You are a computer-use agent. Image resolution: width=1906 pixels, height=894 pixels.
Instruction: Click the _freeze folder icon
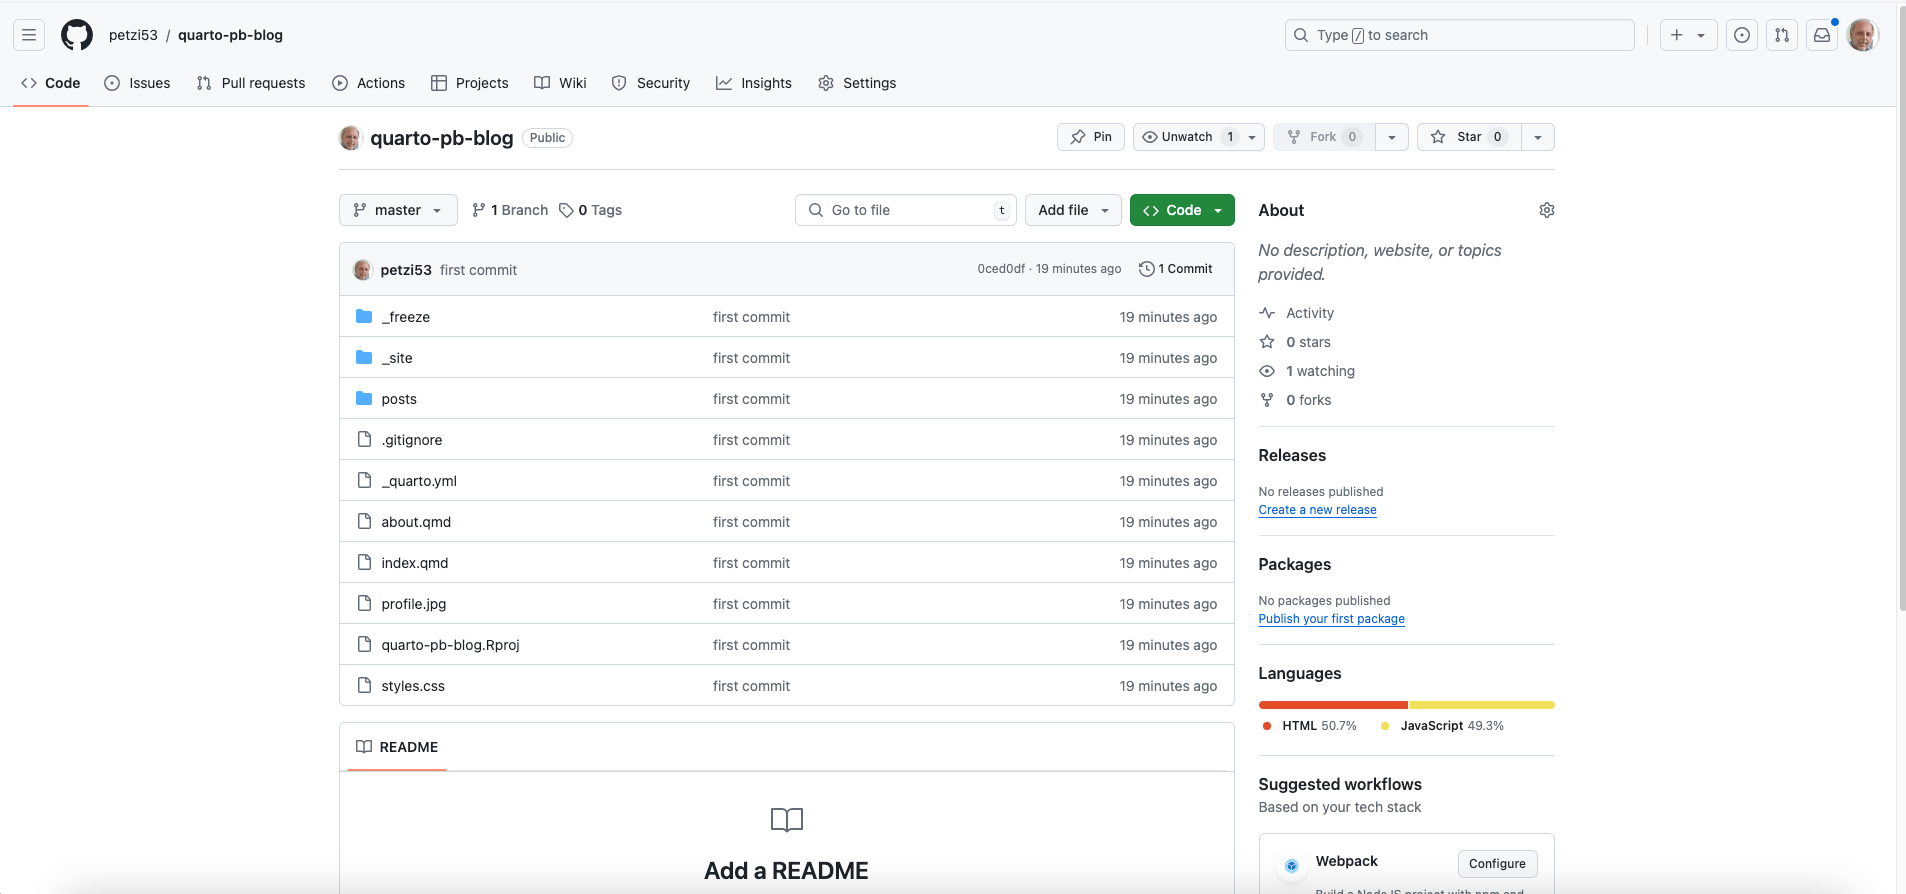pos(364,317)
